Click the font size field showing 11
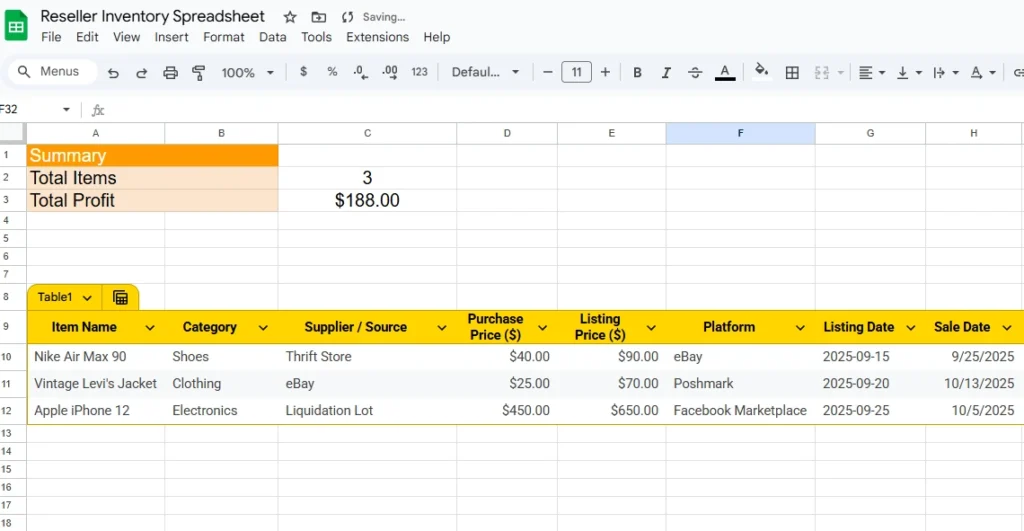Screen dimensions: 1024x531 coord(577,72)
